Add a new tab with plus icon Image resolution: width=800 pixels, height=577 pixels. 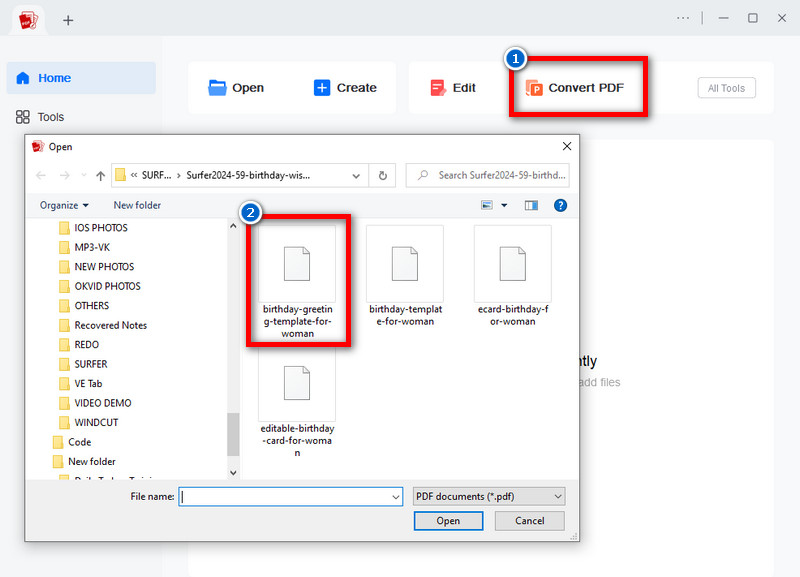[x=68, y=20]
